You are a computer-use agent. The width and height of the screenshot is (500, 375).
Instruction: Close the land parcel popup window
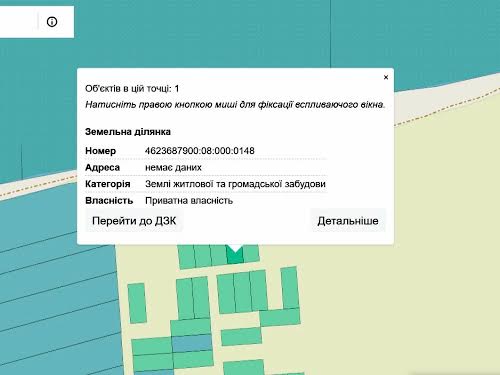pyautogui.click(x=386, y=77)
